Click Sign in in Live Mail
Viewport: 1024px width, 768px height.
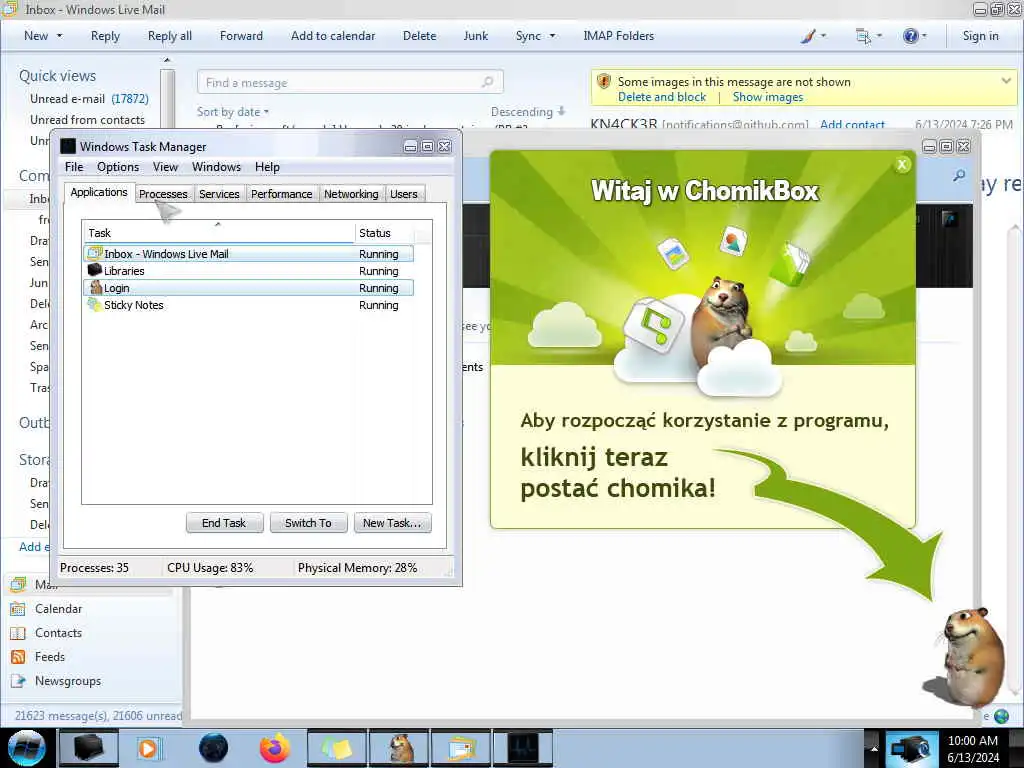click(x=980, y=36)
